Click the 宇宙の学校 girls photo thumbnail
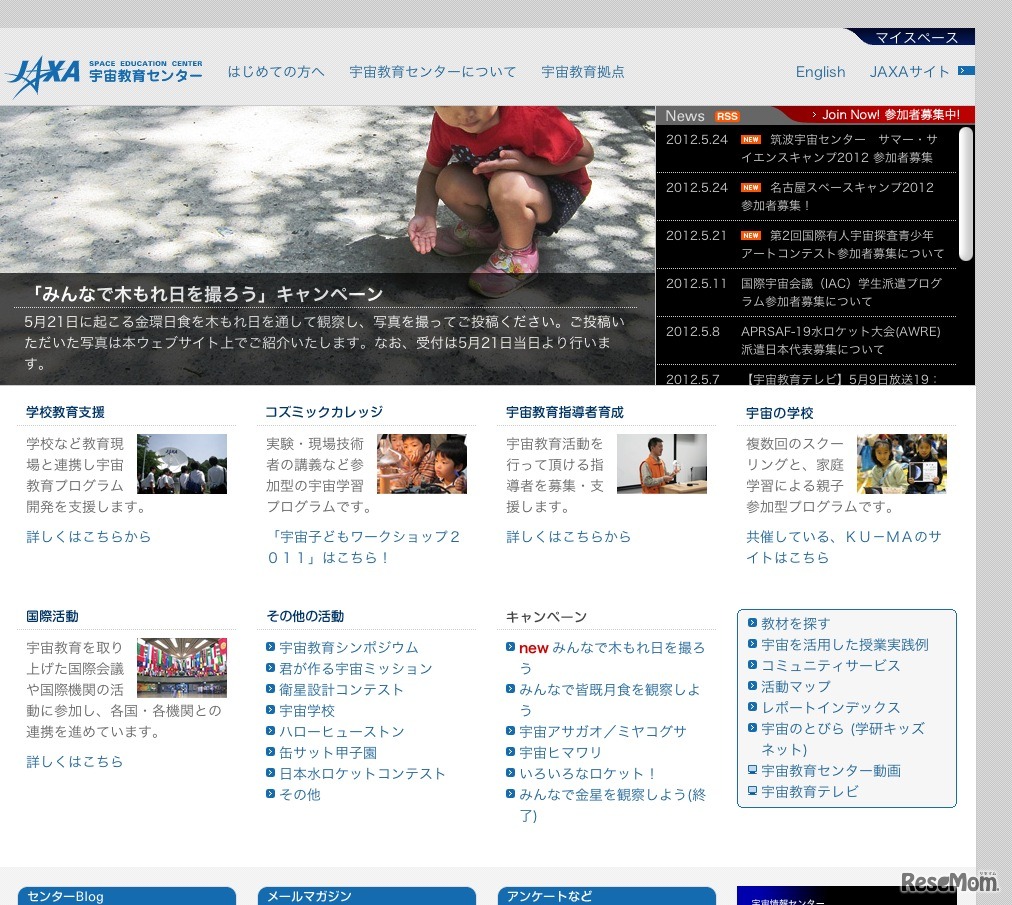This screenshot has height=905, width=1012. click(x=902, y=464)
